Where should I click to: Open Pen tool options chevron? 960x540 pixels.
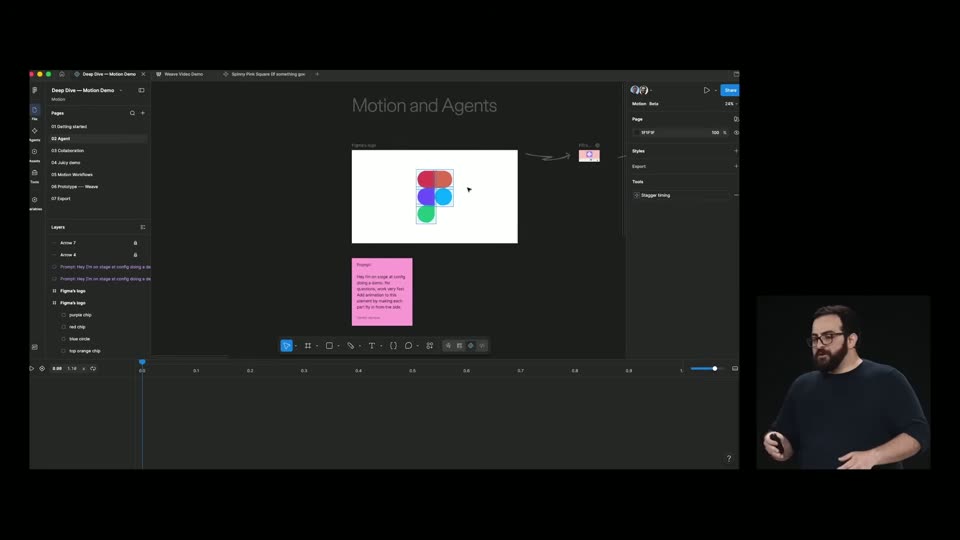tap(360, 346)
